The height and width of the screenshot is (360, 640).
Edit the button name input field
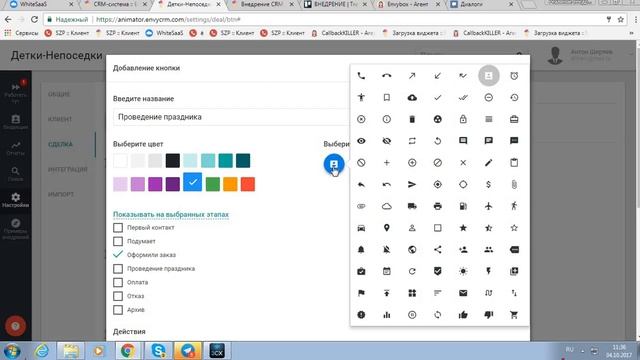(x=231, y=117)
